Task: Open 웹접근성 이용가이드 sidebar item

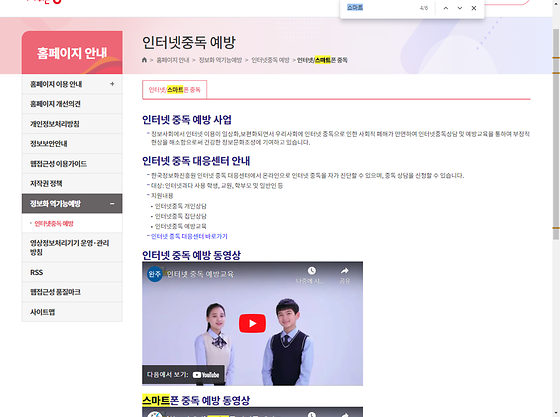Action: [x=72, y=164]
